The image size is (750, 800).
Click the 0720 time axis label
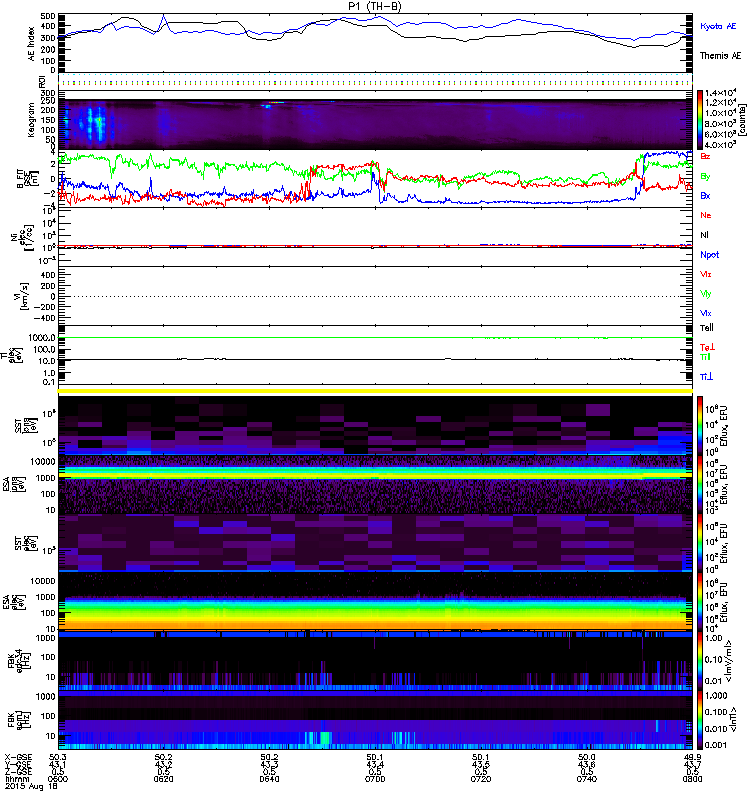pyautogui.click(x=481, y=779)
